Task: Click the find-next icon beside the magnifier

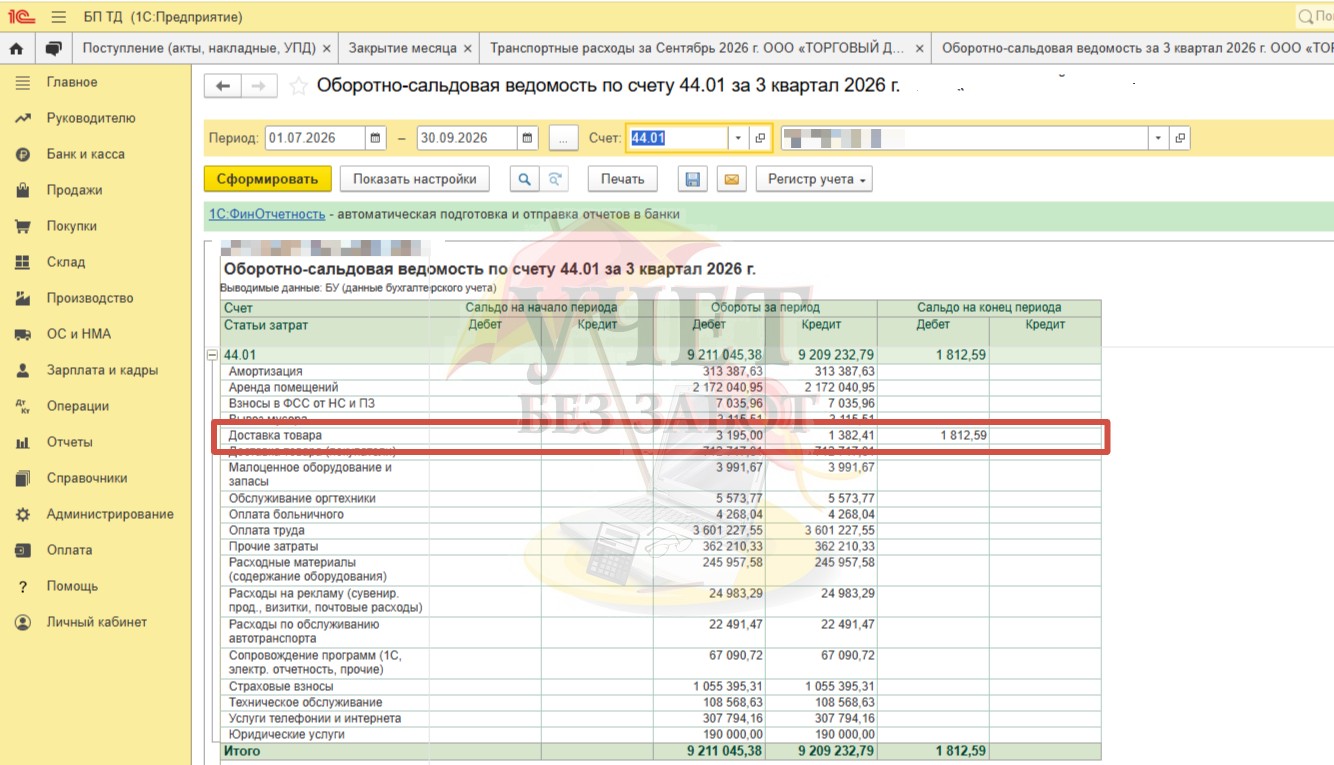Action: coord(554,179)
